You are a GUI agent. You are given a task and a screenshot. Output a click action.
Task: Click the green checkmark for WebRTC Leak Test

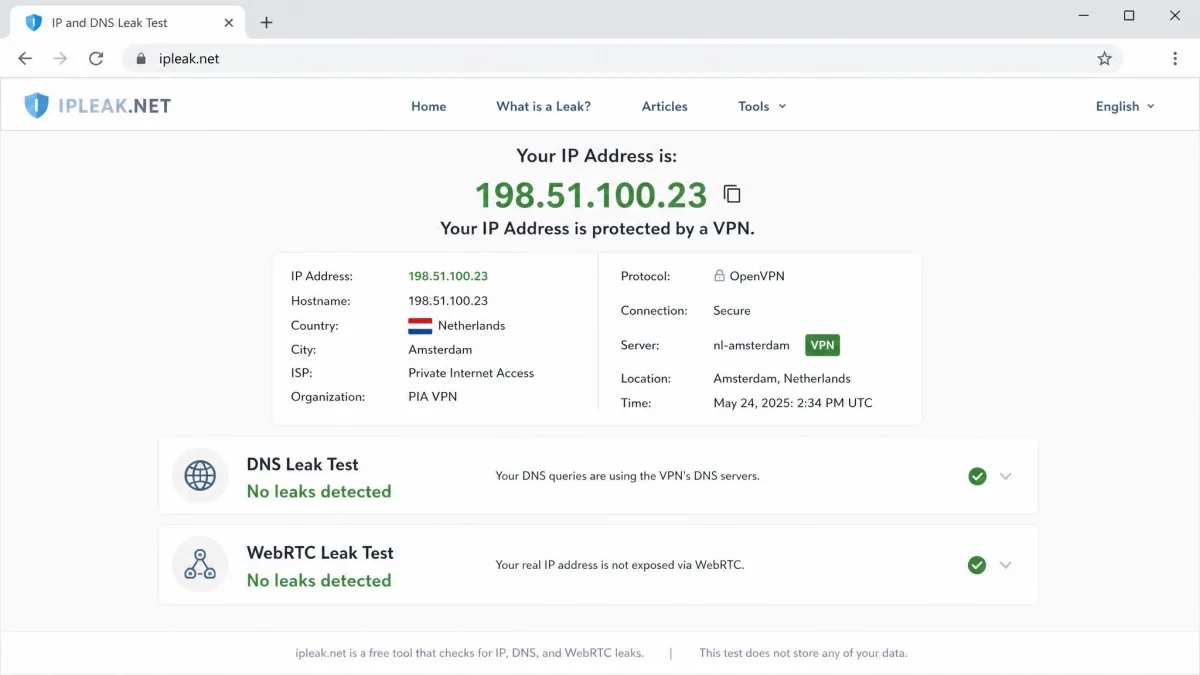click(x=977, y=565)
